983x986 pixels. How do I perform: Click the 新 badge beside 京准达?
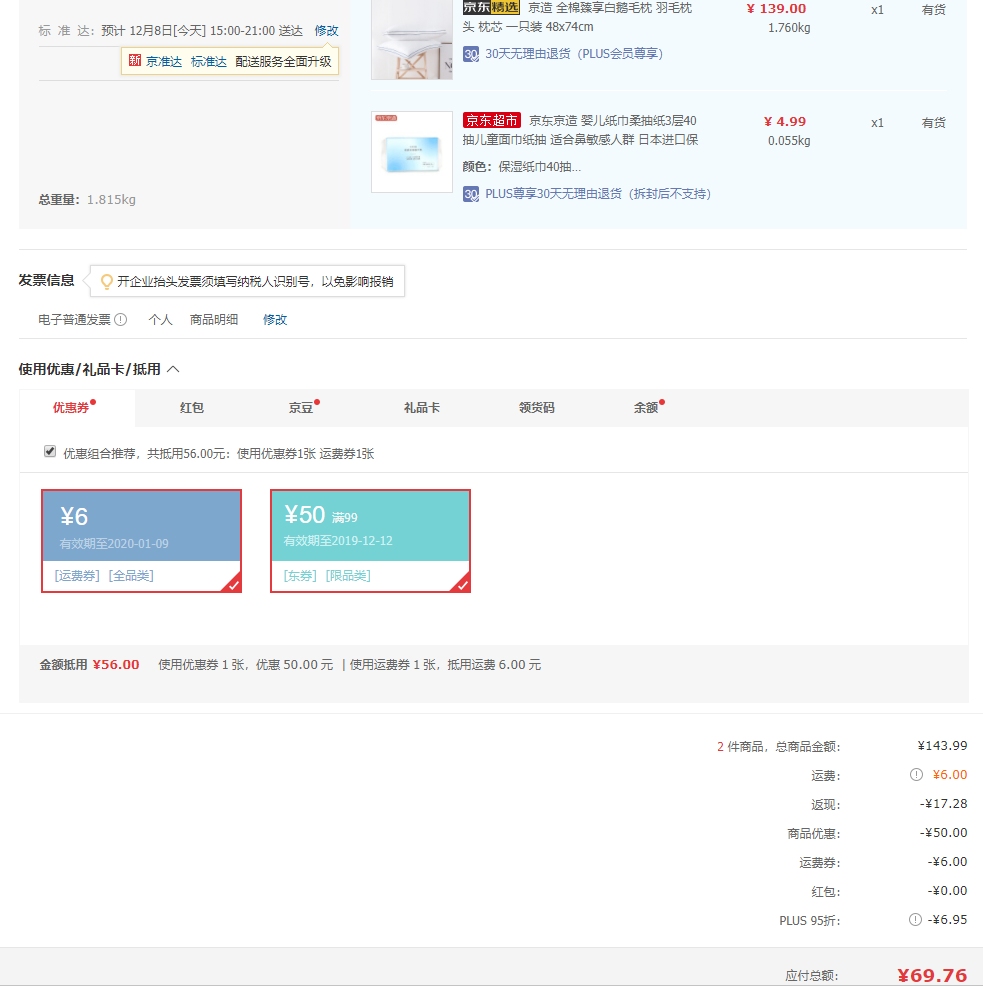[135, 60]
